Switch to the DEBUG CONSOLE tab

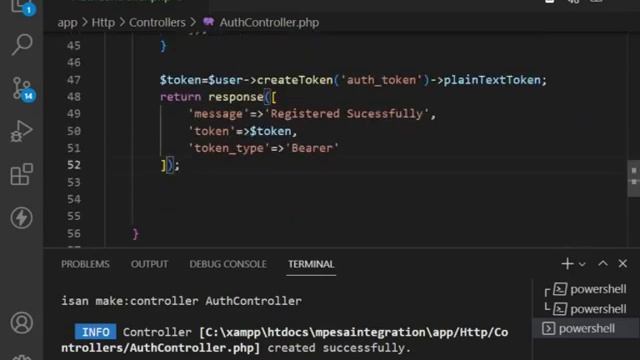pyautogui.click(x=228, y=264)
